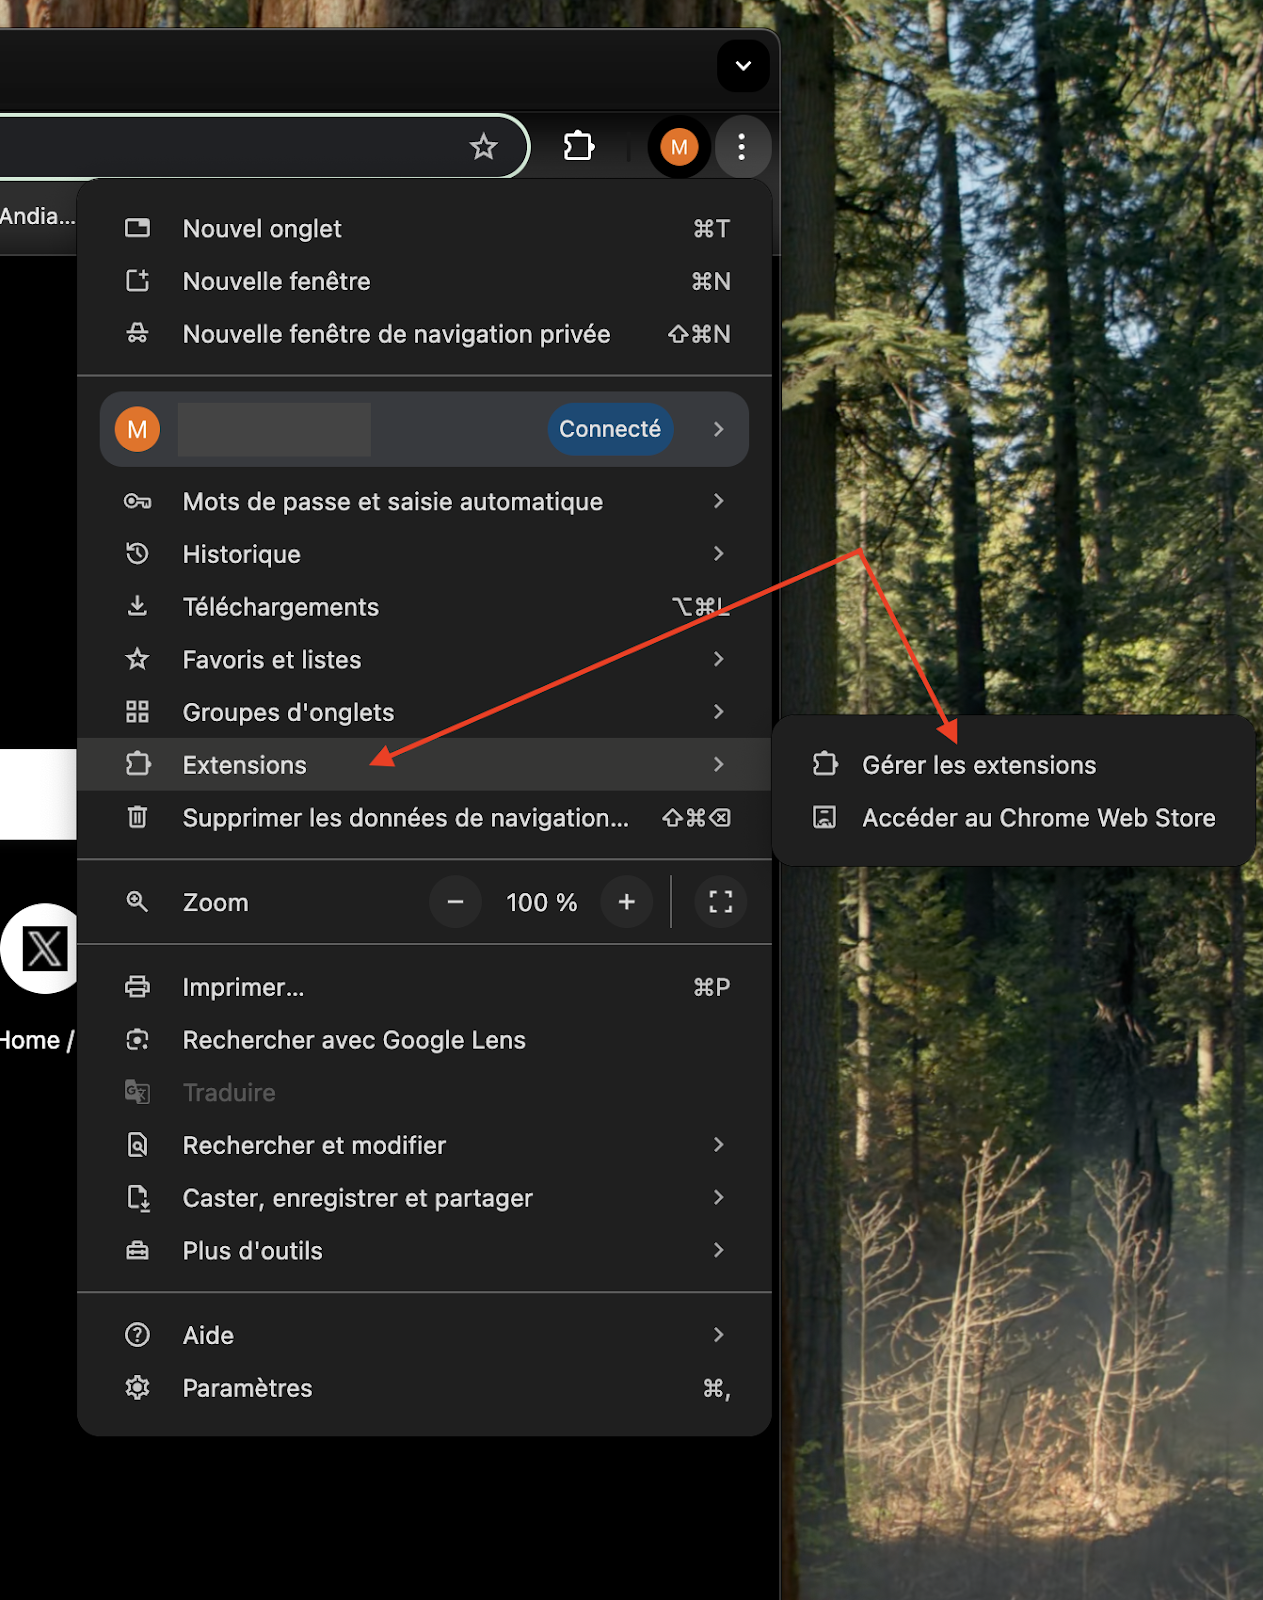Click the Zoom magnifier icon
Screen dimensions: 1263x1600
pyautogui.click(x=138, y=902)
